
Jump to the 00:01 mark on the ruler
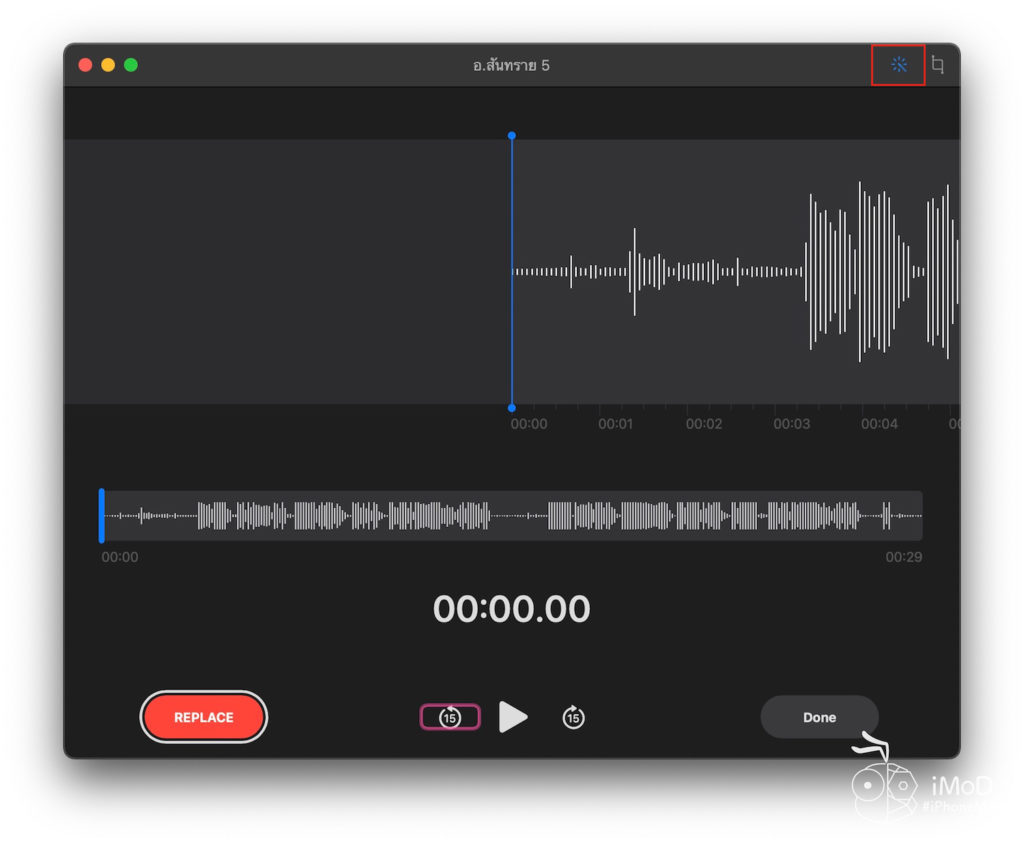(615, 423)
